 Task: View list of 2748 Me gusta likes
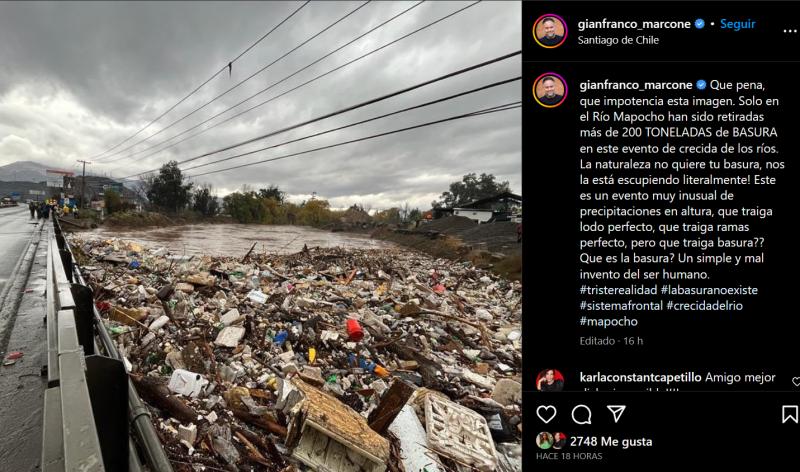coord(611,441)
